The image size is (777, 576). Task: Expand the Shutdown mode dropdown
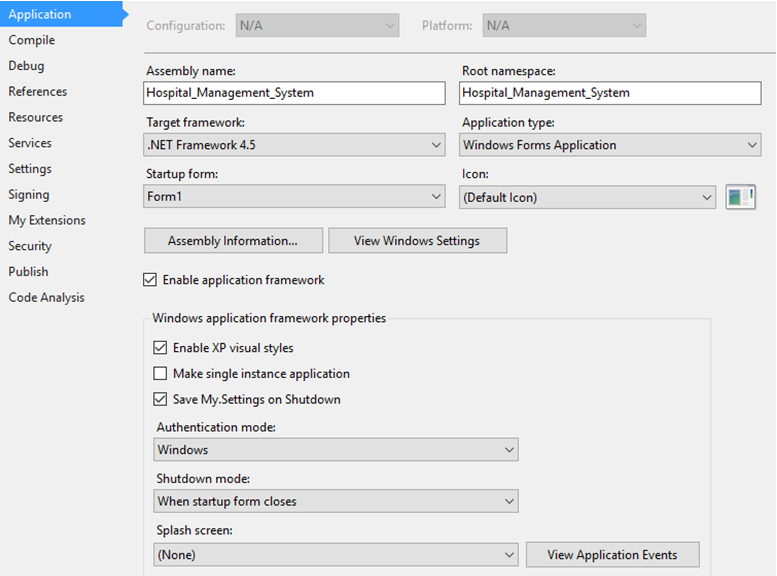pos(336,501)
